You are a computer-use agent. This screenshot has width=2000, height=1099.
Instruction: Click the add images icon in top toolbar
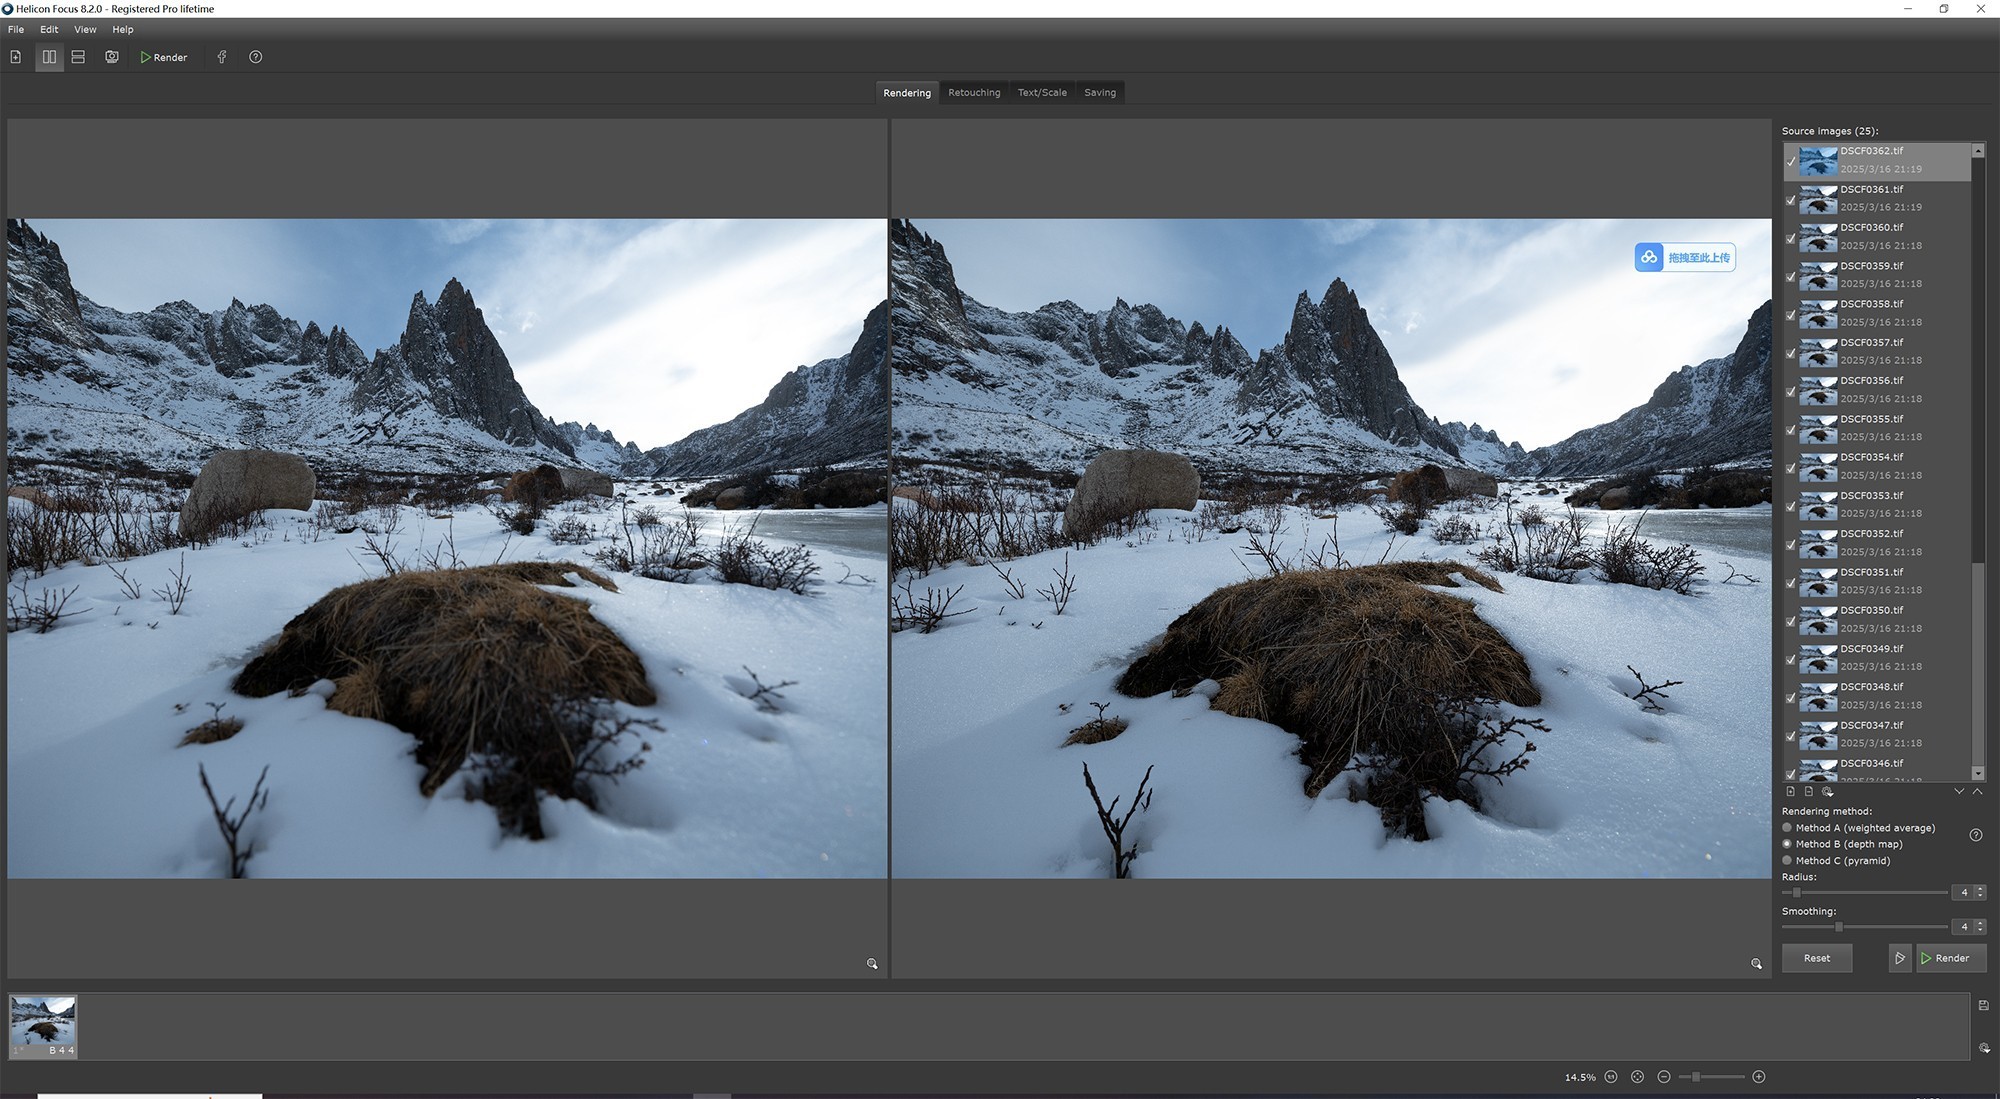tap(16, 57)
